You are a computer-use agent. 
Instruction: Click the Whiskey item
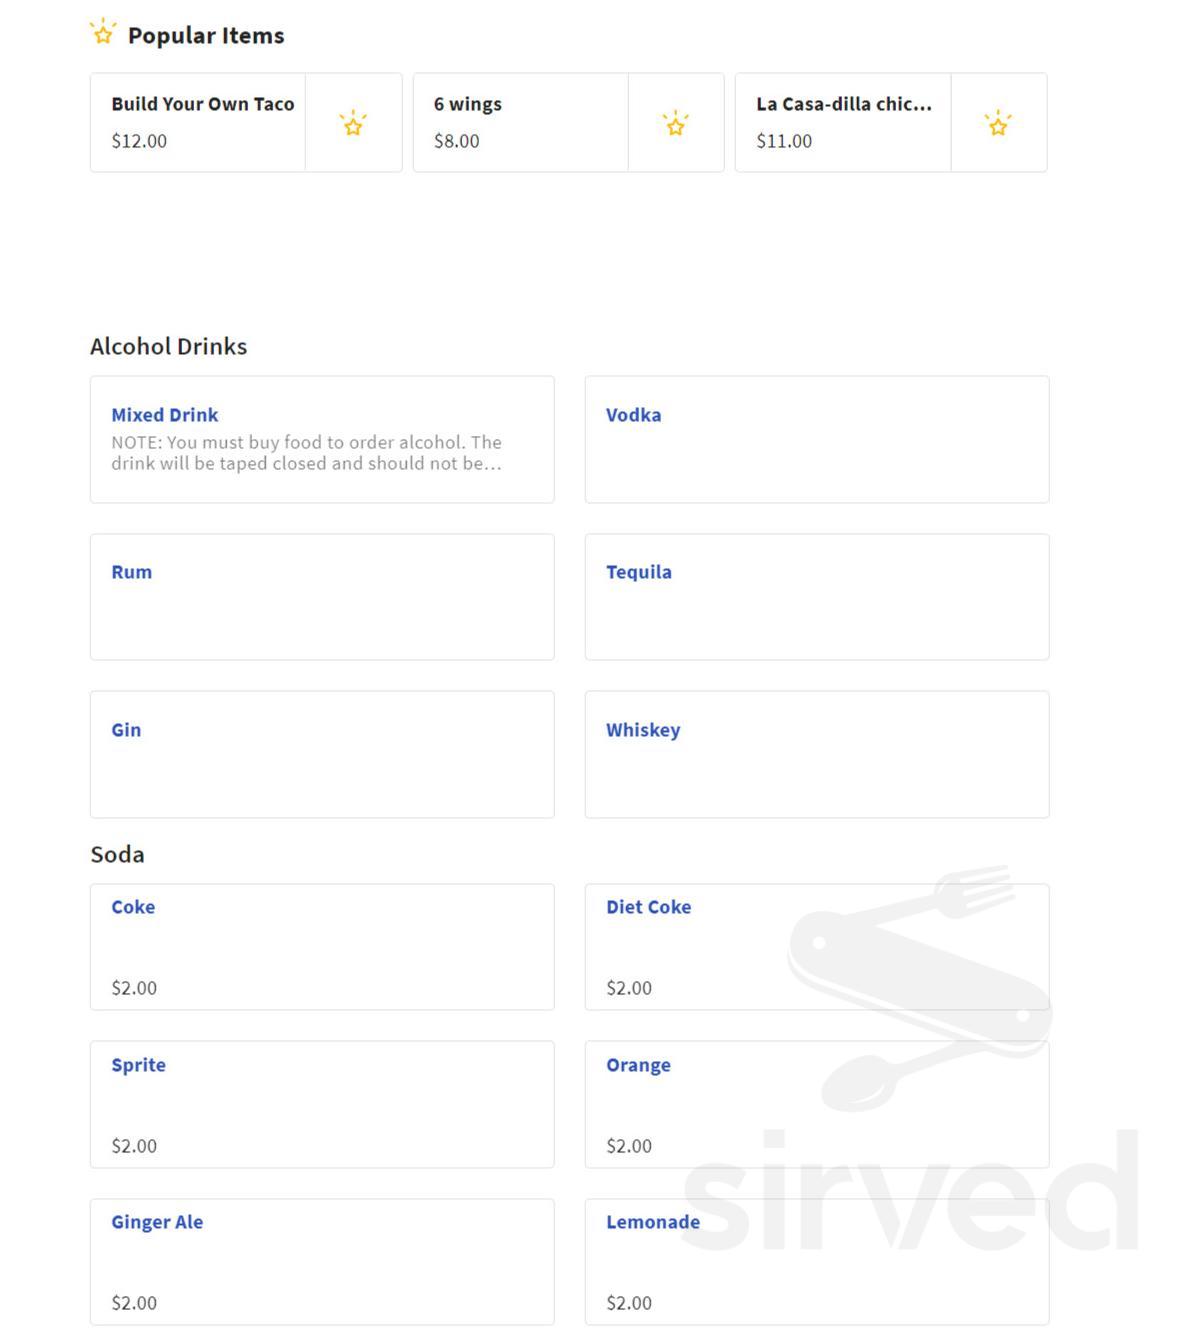(x=642, y=730)
